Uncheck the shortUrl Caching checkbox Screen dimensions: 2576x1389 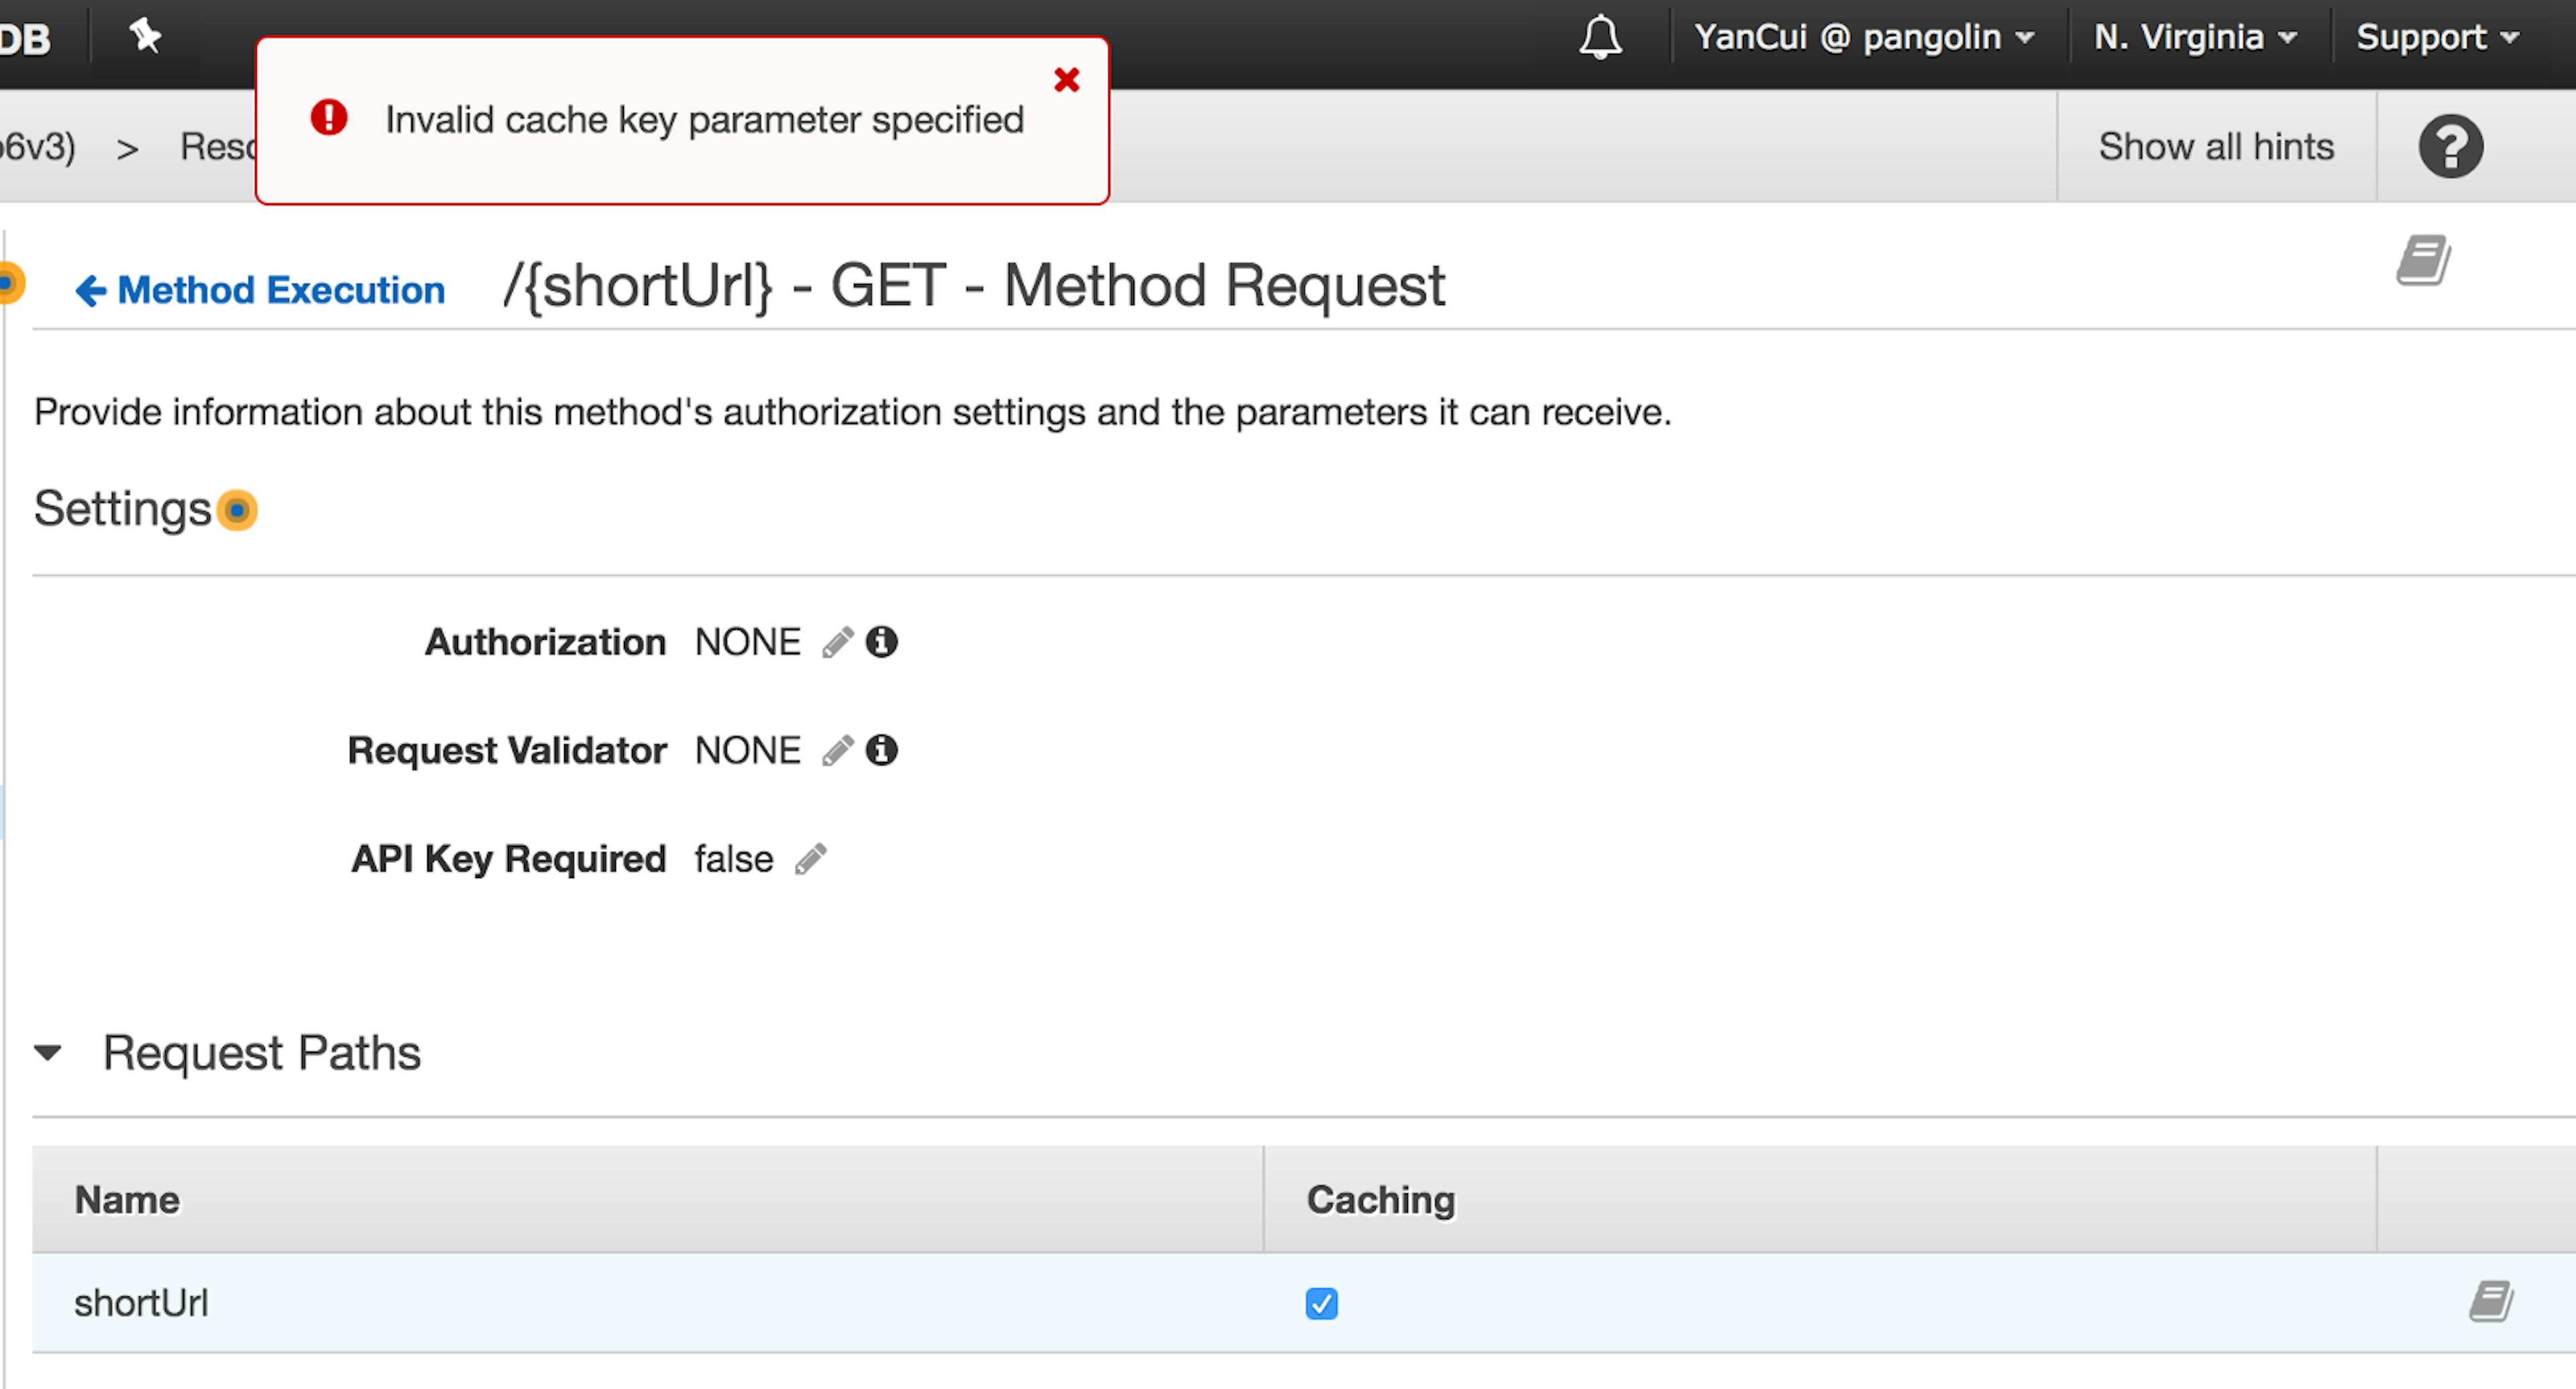(x=1321, y=1303)
